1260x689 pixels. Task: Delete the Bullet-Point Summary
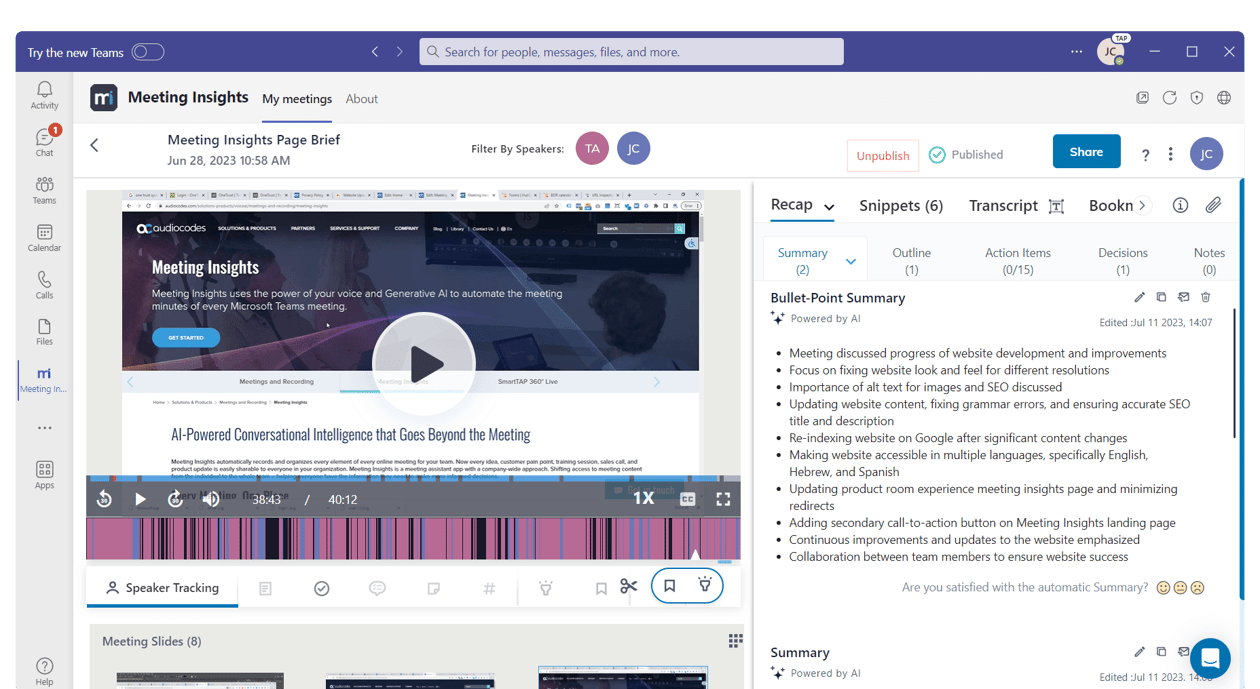tap(1206, 297)
